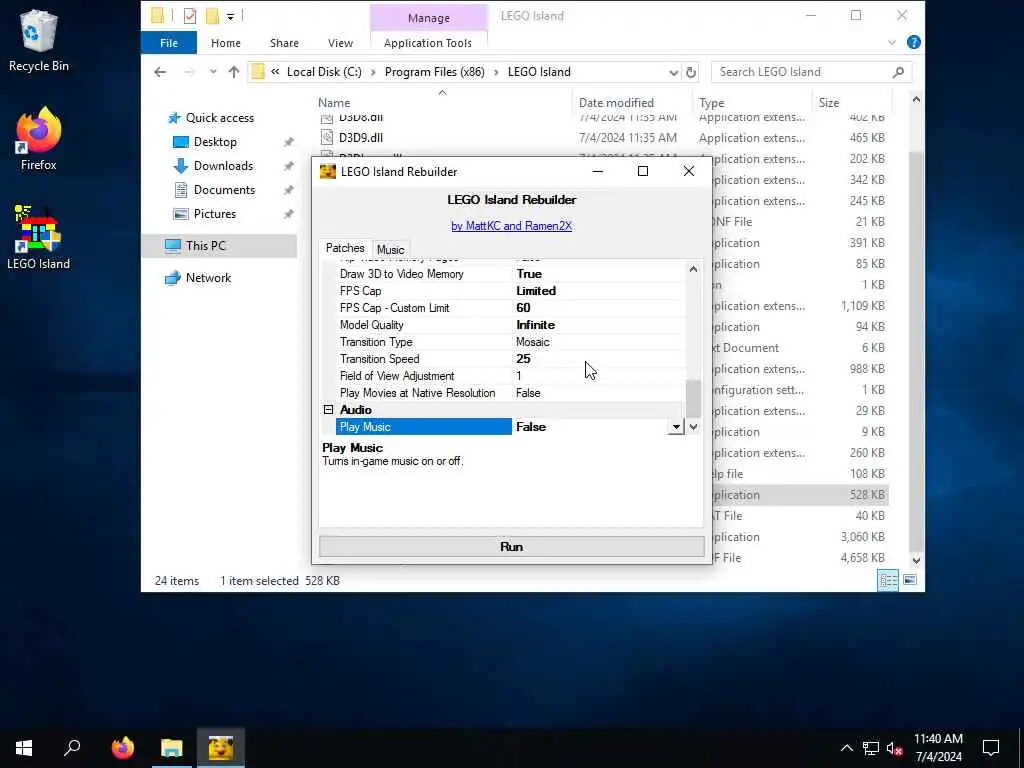The image size is (1024, 768).
Task: Open the View ribbon tab
Action: coord(340,43)
